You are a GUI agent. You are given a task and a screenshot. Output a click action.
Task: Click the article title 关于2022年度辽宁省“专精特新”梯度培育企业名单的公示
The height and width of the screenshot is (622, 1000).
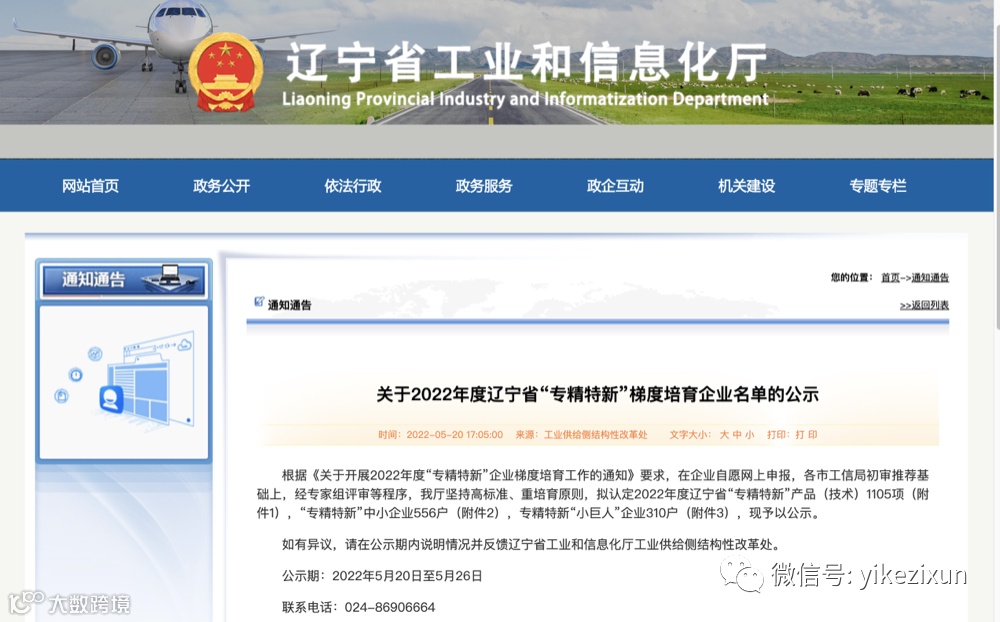coord(597,394)
